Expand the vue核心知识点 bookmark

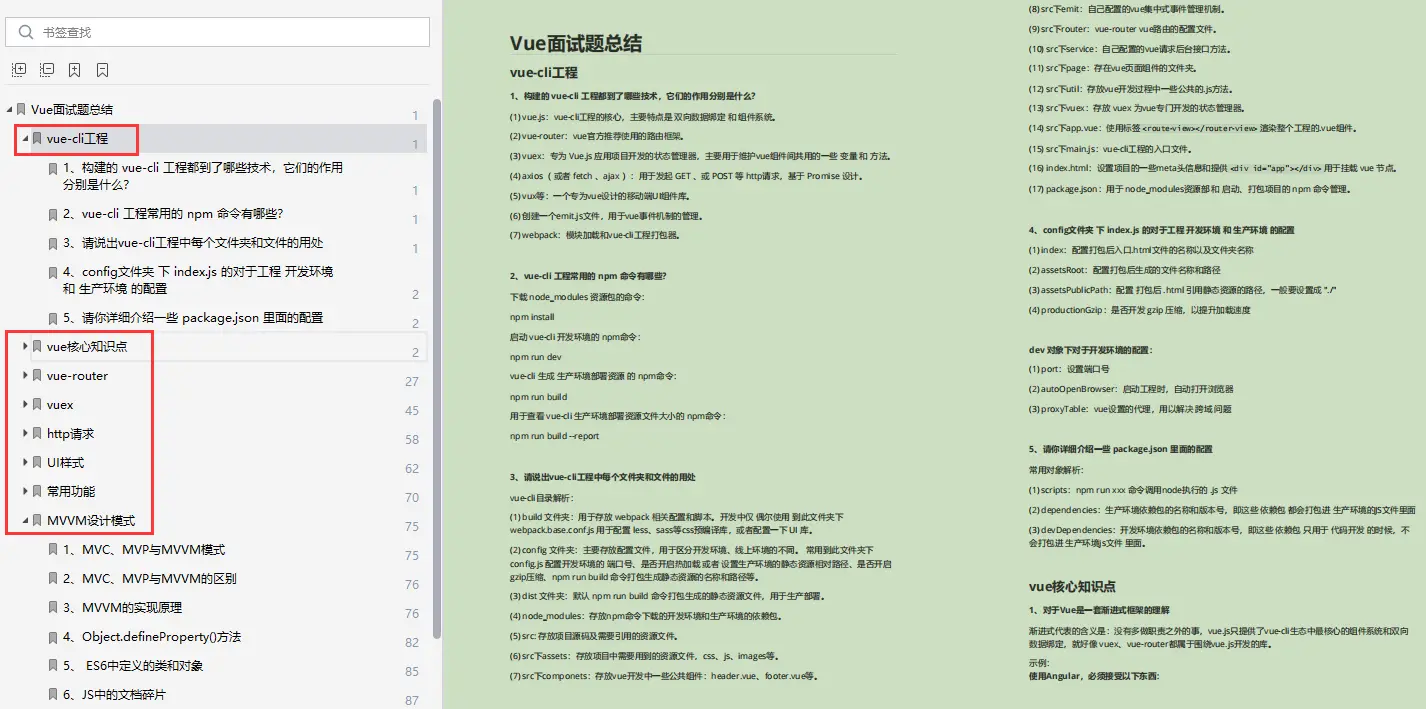[24, 347]
